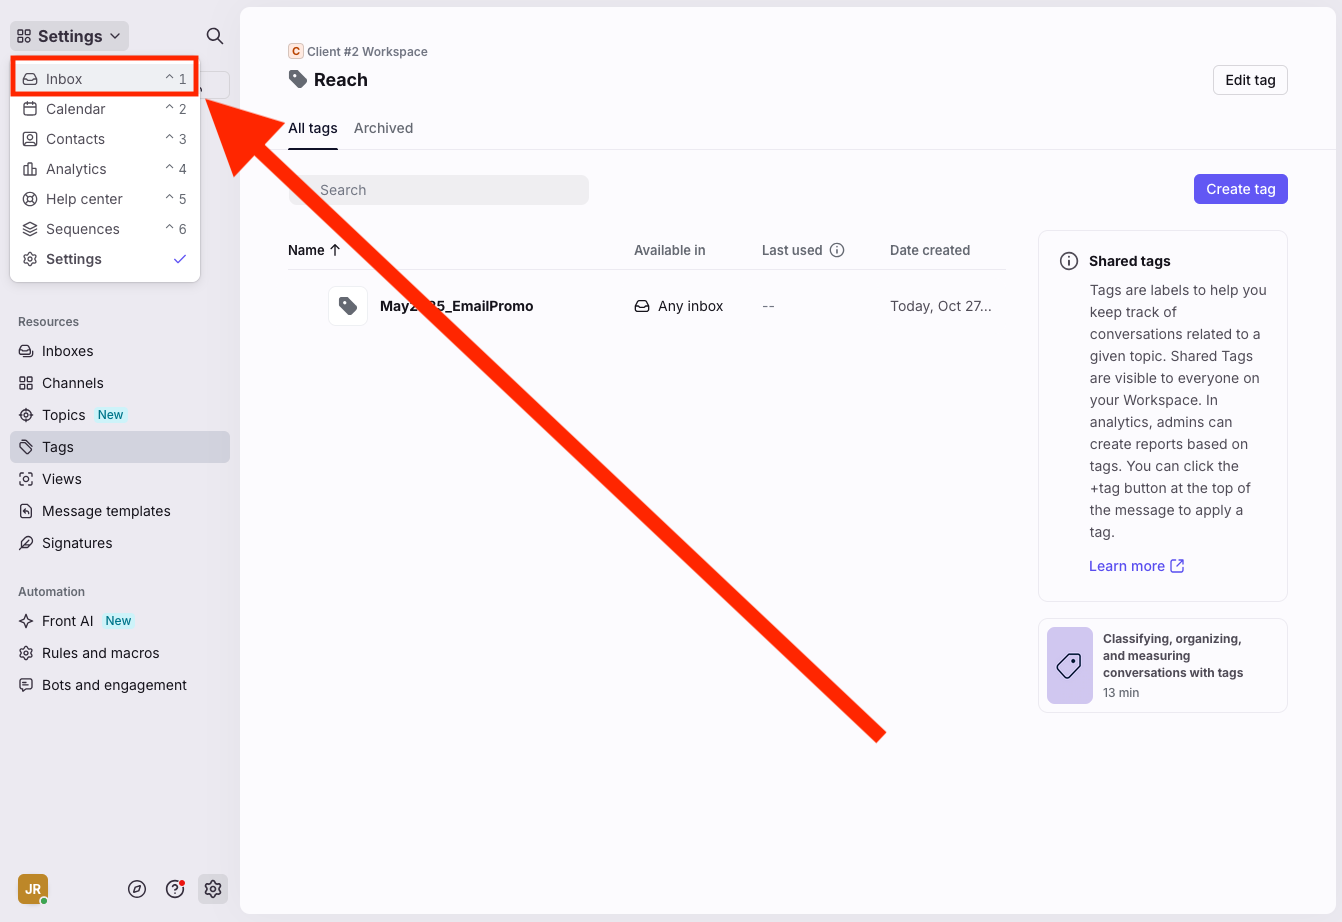The width and height of the screenshot is (1342, 922).
Task: Switch to the Archived tab
Action: click(x=383, y=128)
